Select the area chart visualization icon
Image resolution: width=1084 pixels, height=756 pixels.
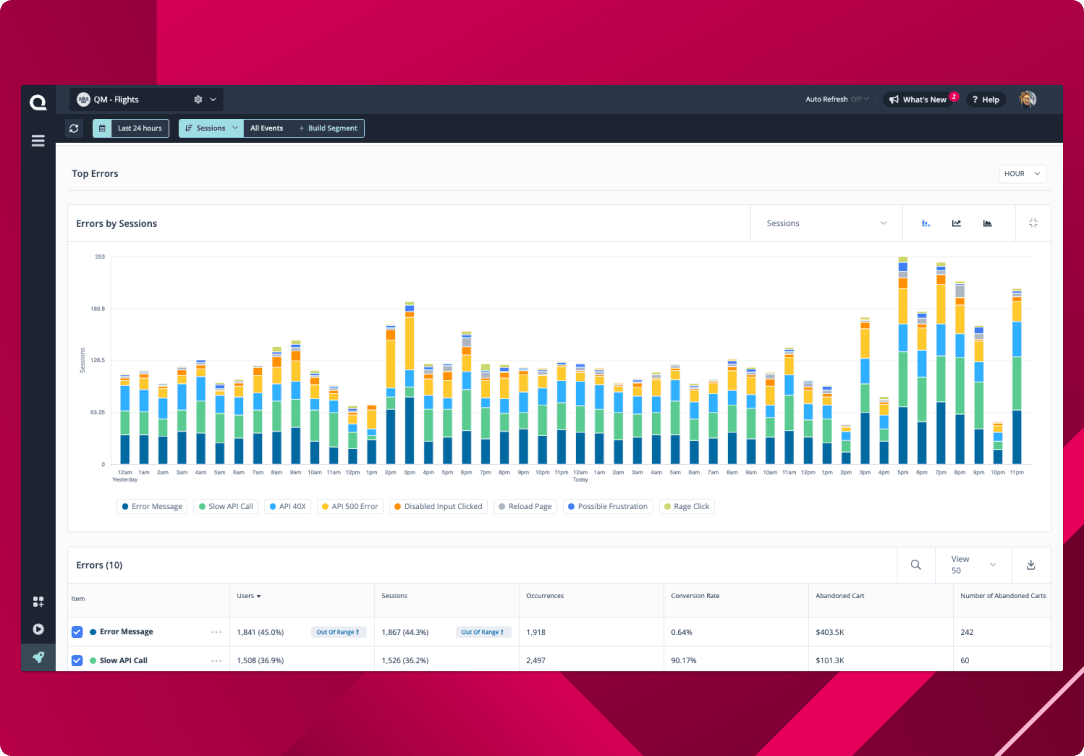pos(988,223)
